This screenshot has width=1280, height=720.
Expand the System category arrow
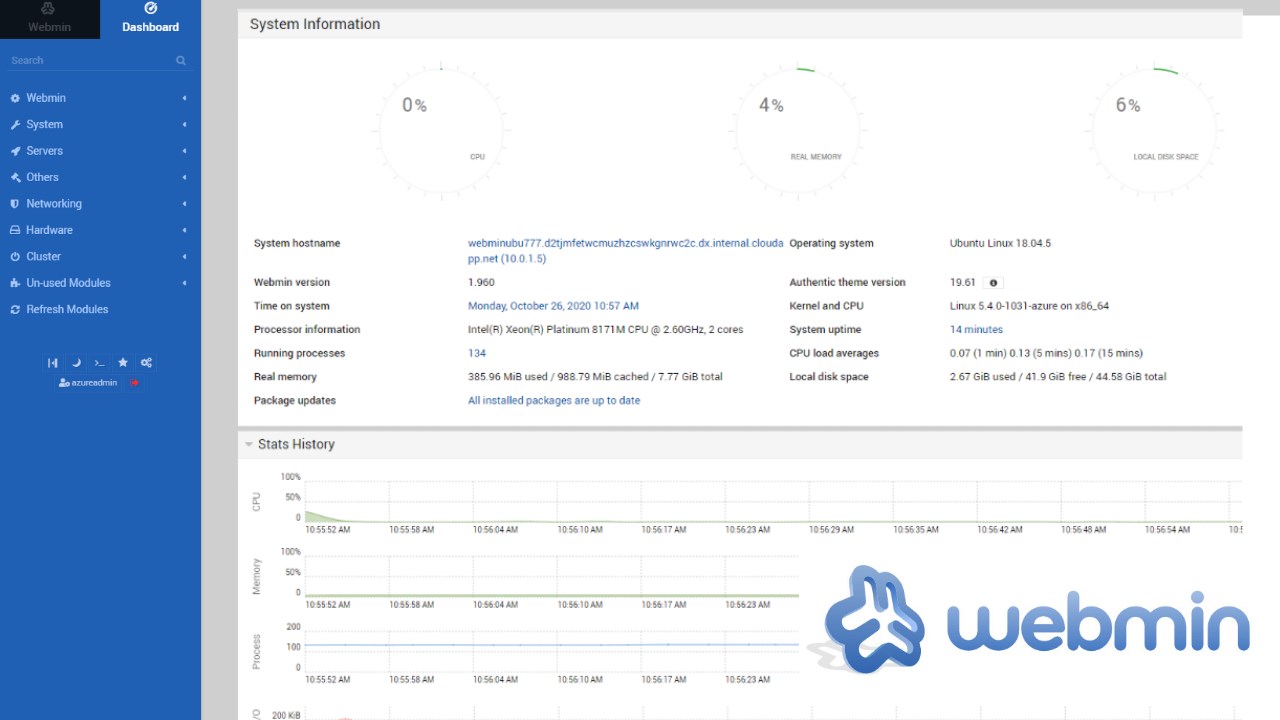point(185,124)
